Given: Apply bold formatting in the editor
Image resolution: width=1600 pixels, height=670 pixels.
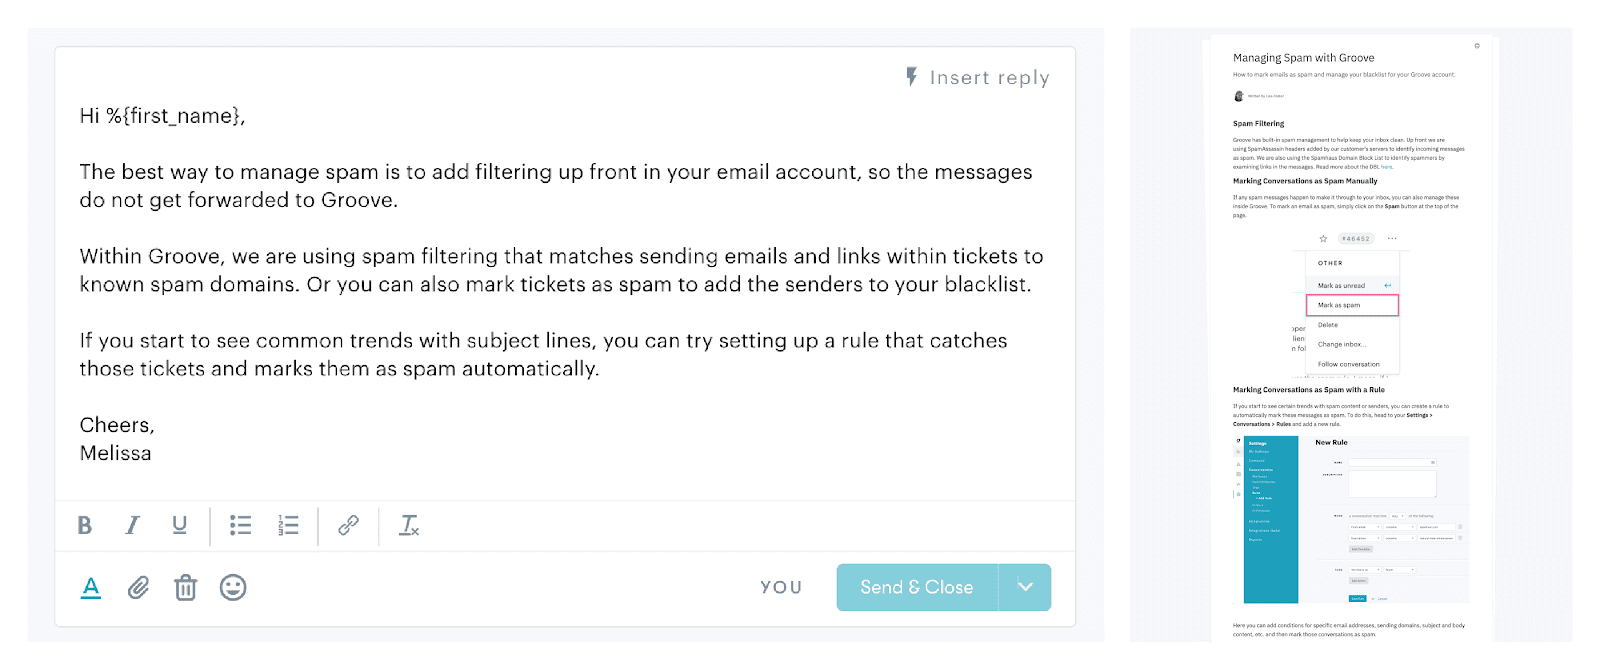Looking at the screenshot, I should [x=85, y=526].
